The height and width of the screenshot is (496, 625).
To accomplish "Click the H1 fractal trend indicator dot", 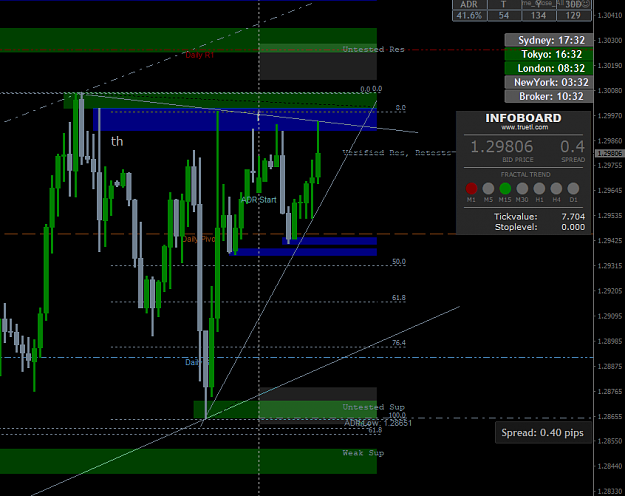I will 539,188.
